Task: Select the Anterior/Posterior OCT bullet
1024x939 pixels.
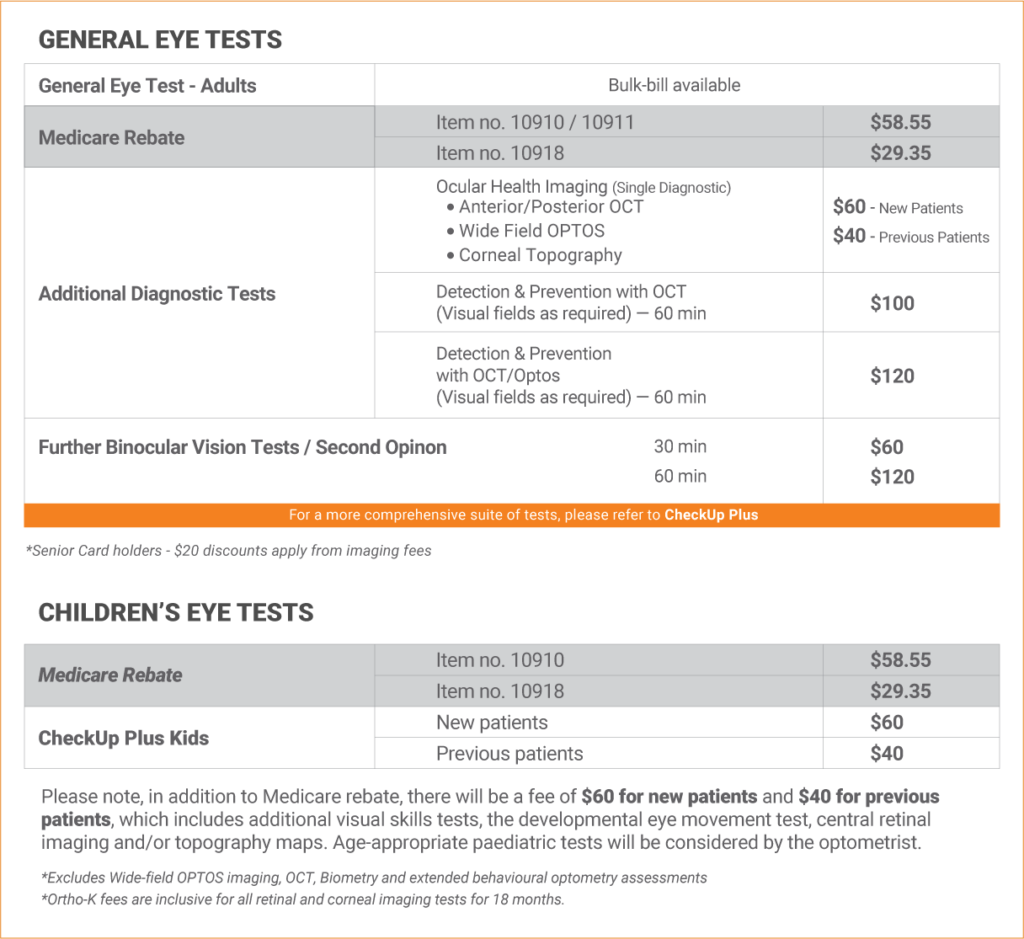Action: click(x=551, y=207)
